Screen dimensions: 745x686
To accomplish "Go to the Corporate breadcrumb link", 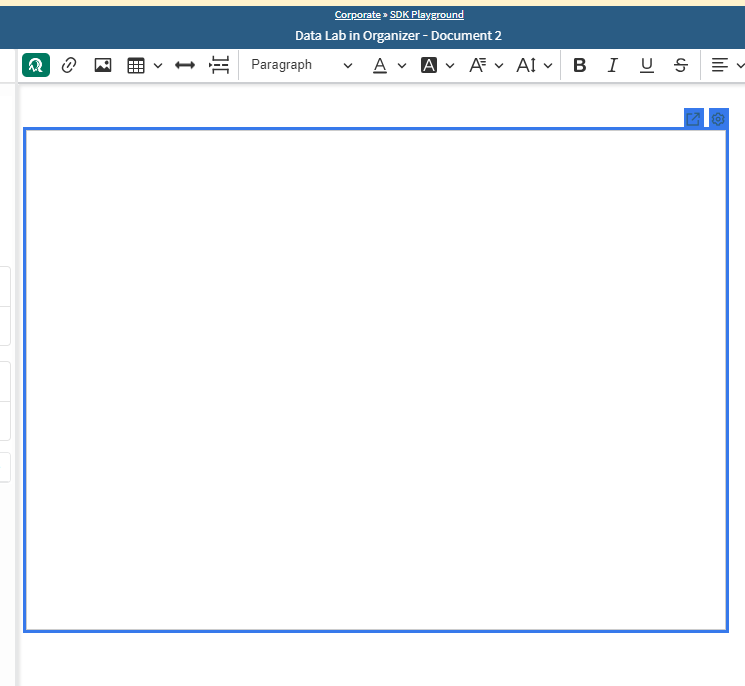I will coord(357,15).
